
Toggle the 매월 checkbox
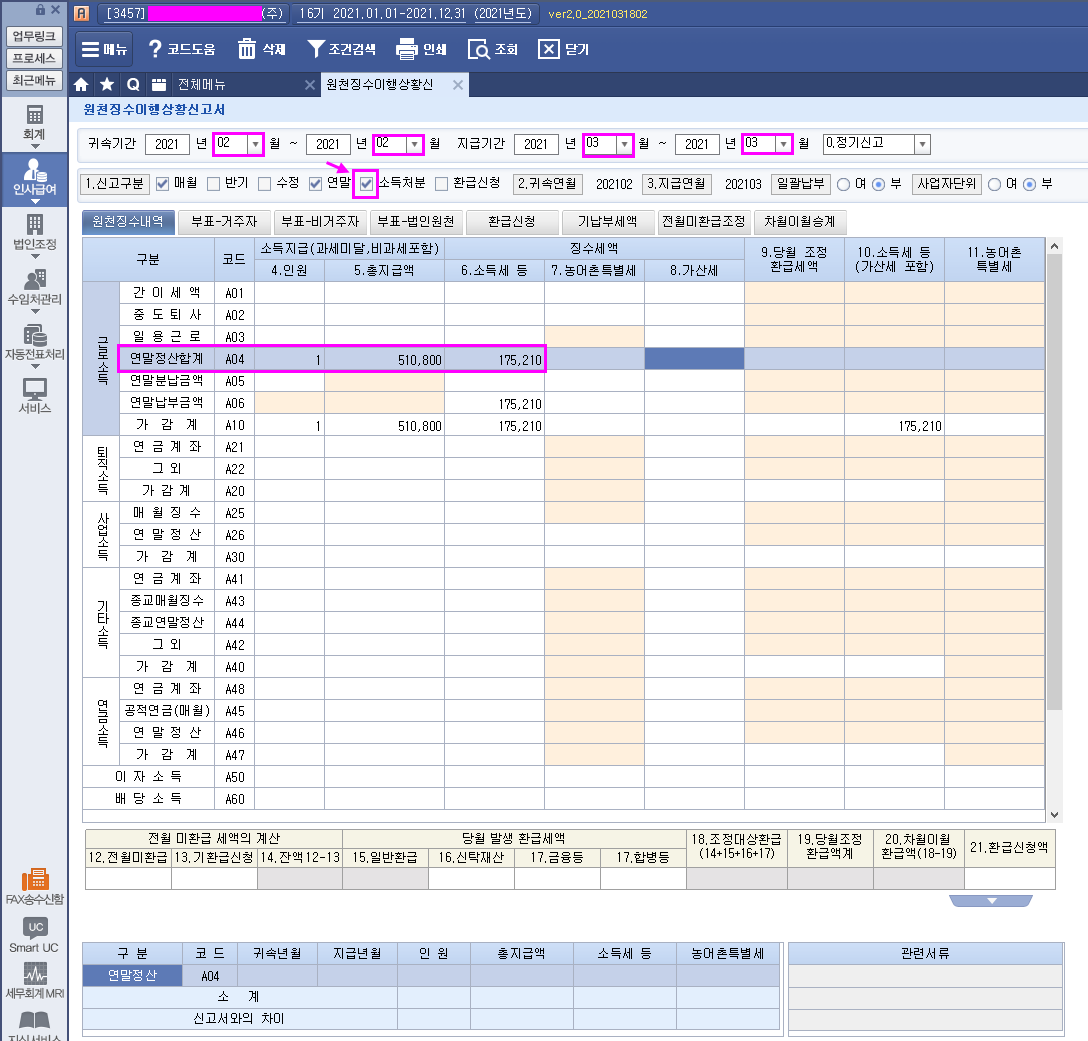(x=162, y=184)
